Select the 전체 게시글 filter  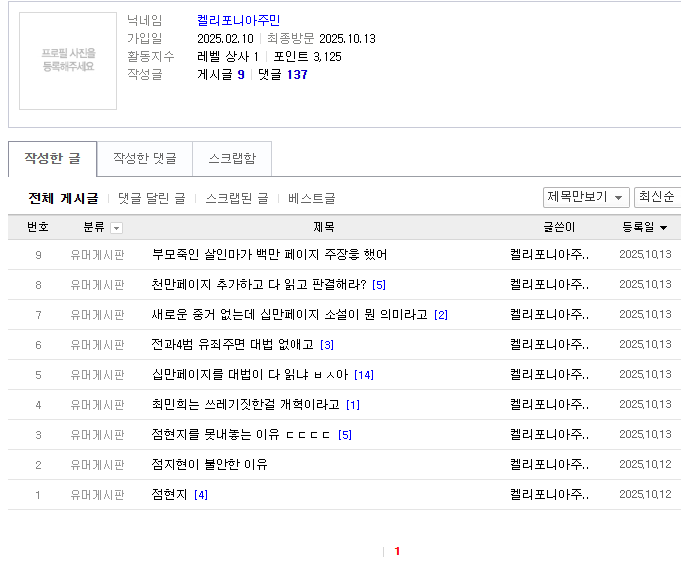[63, 199]
